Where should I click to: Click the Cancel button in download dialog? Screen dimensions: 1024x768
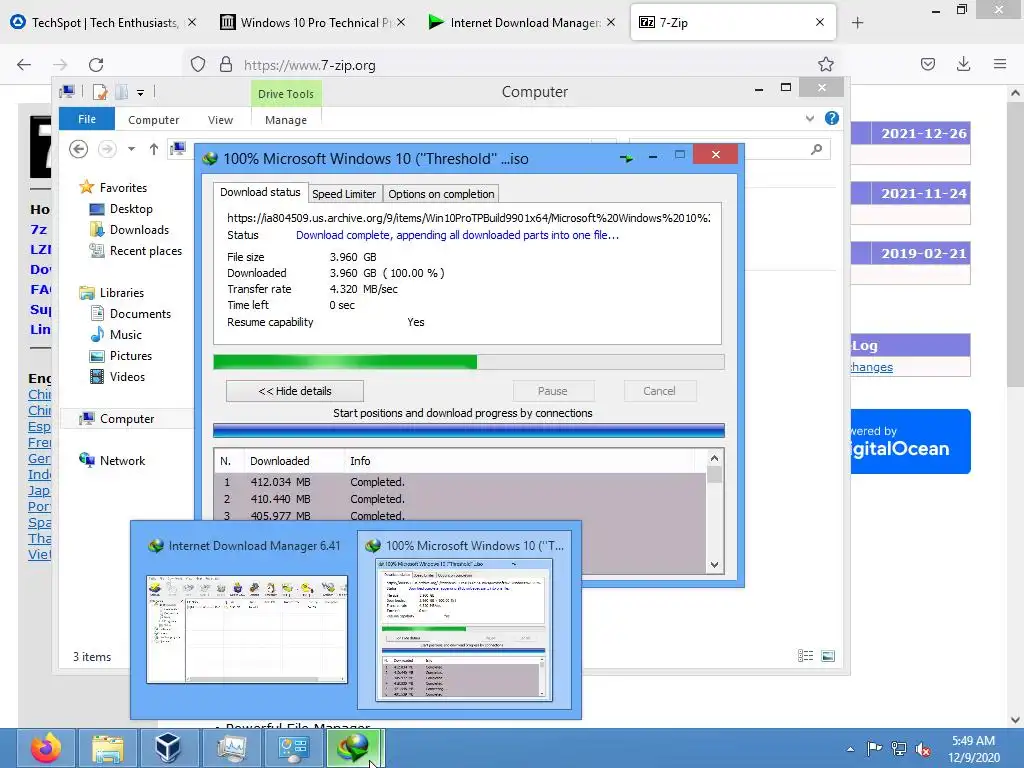click(x=659, y=391)
